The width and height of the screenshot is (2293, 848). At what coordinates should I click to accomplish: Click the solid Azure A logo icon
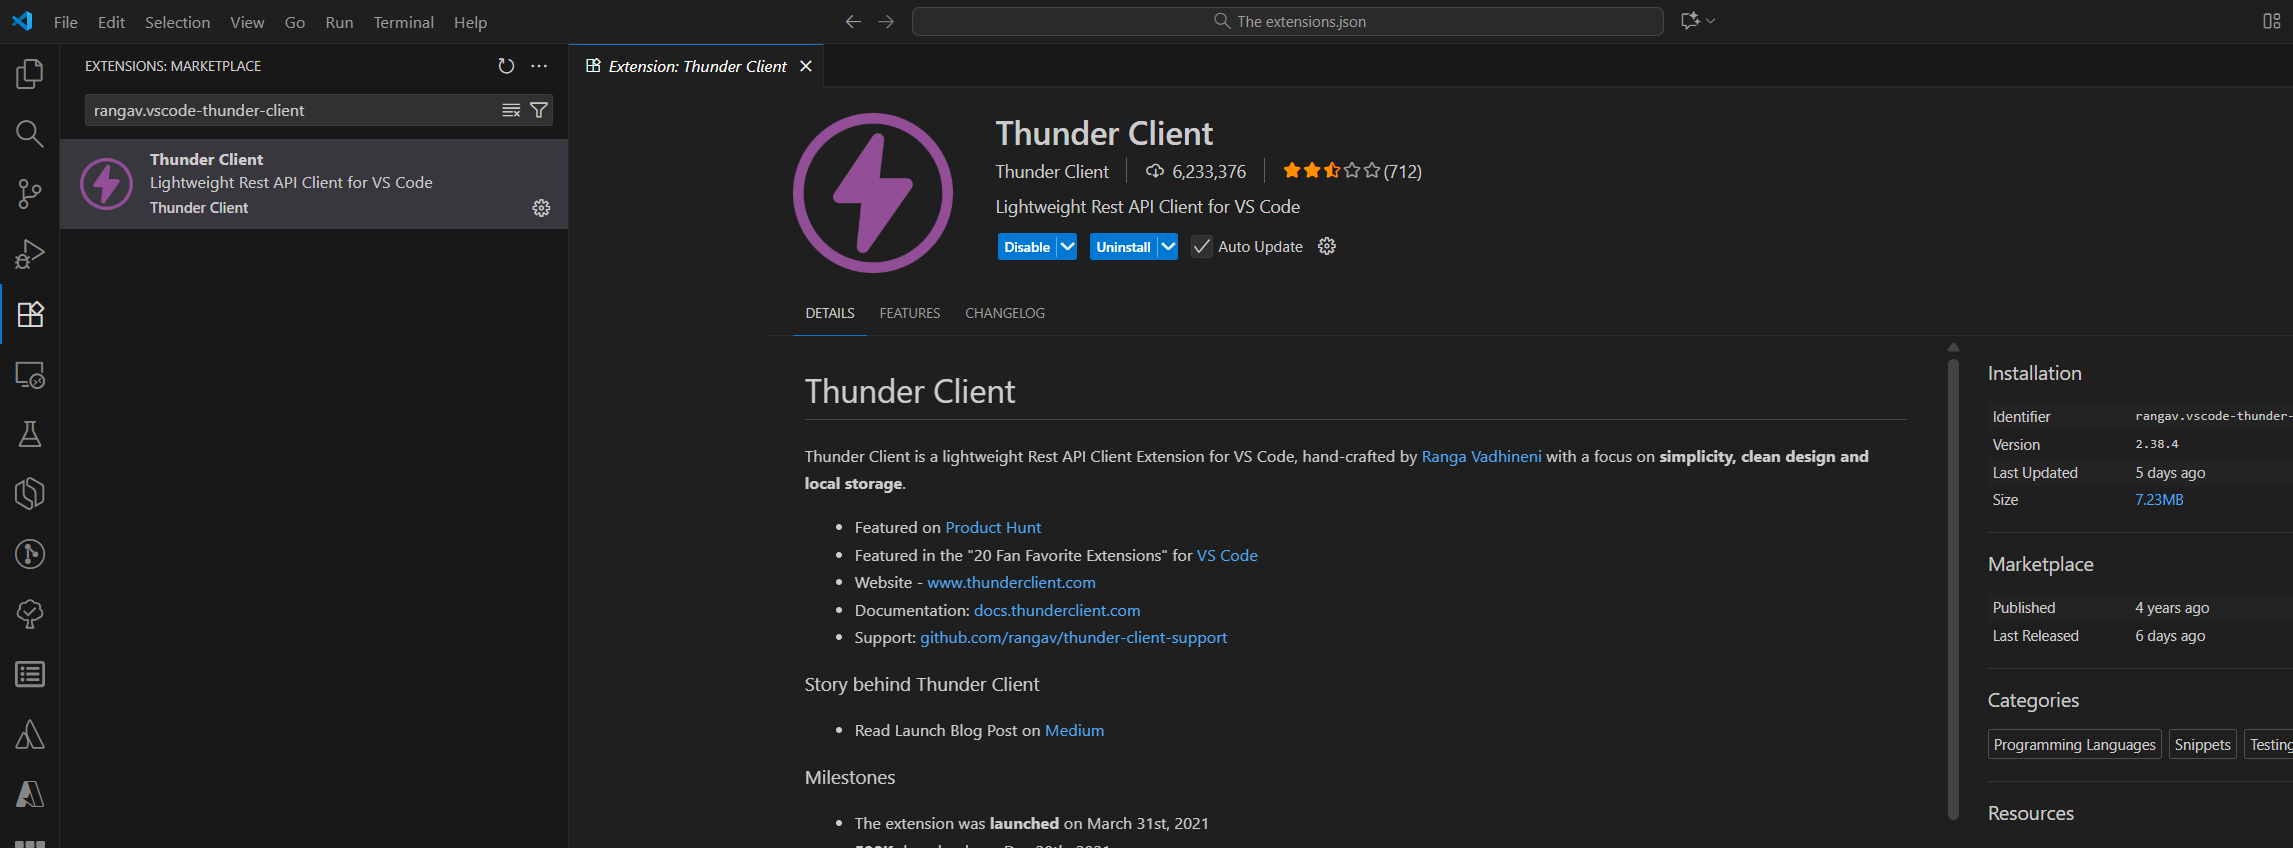[x=30, y=794]
